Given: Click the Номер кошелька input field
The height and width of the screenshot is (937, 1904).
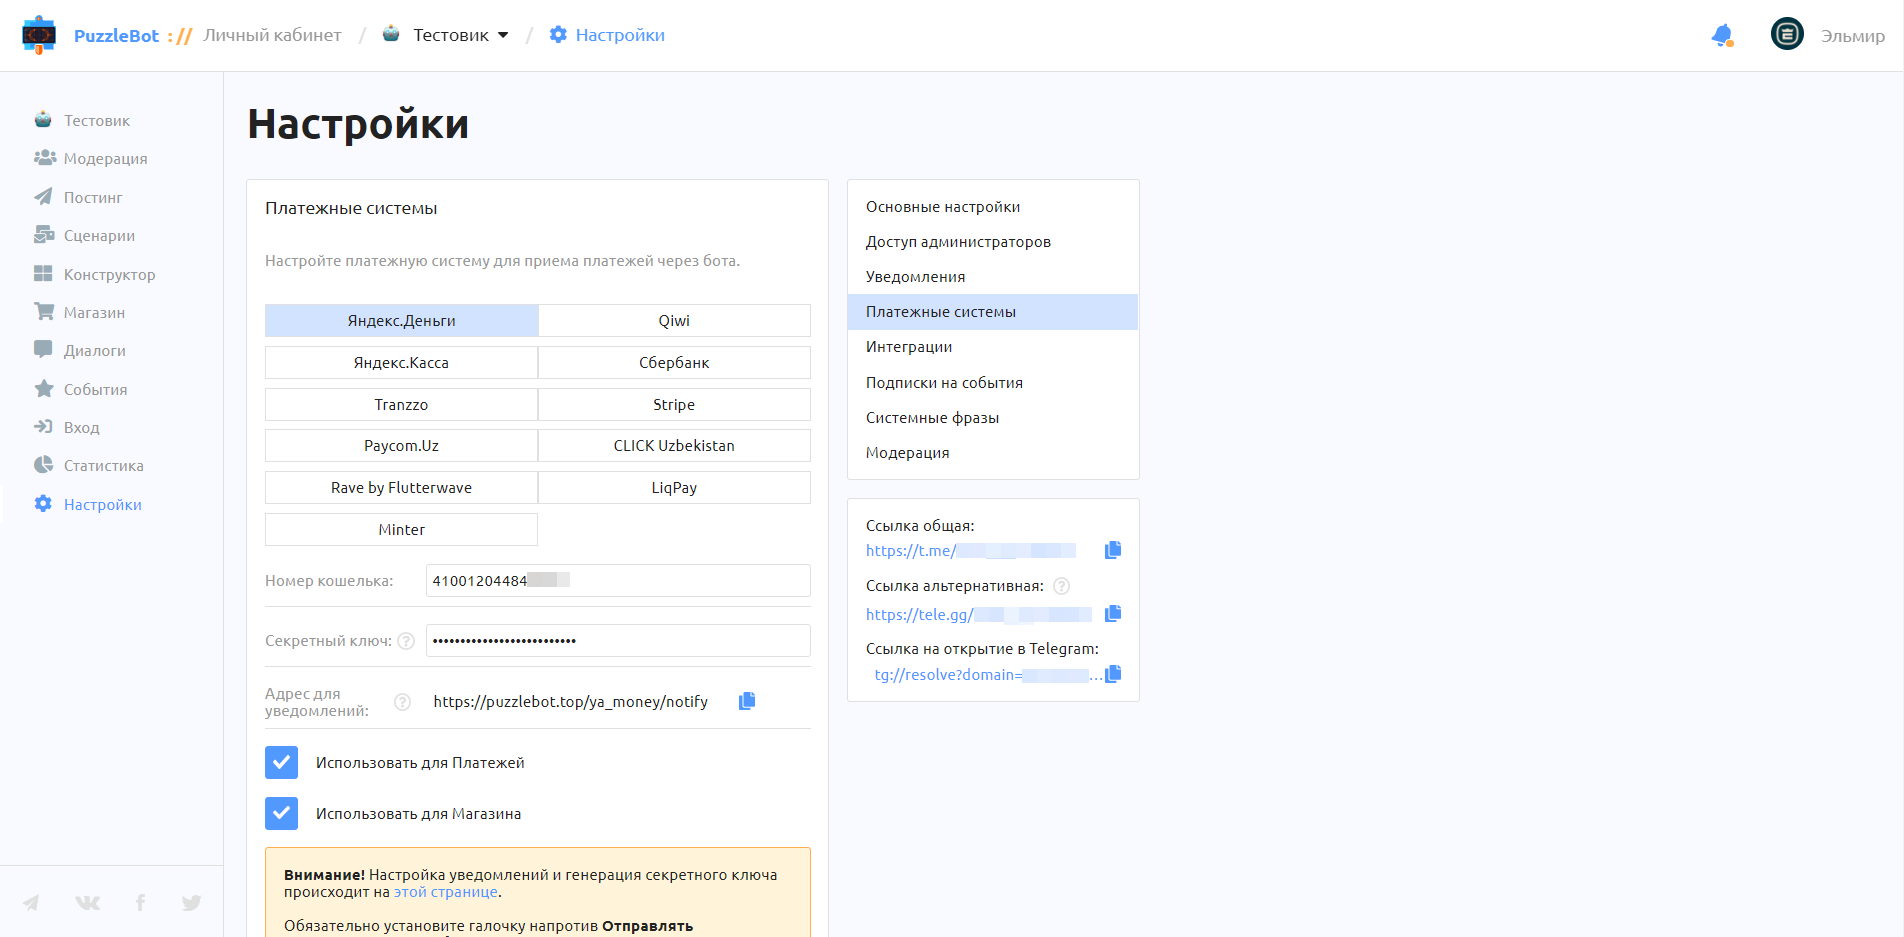Looking at the screenshot, I should [618, 581].
